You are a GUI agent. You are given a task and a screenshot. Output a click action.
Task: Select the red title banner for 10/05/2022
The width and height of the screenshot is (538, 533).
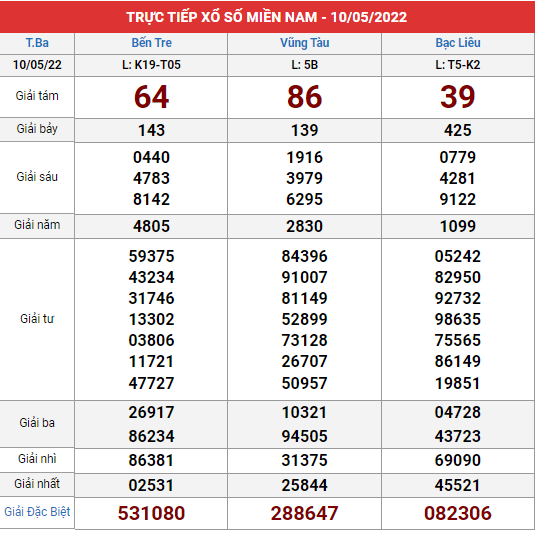tap(267, 17)
